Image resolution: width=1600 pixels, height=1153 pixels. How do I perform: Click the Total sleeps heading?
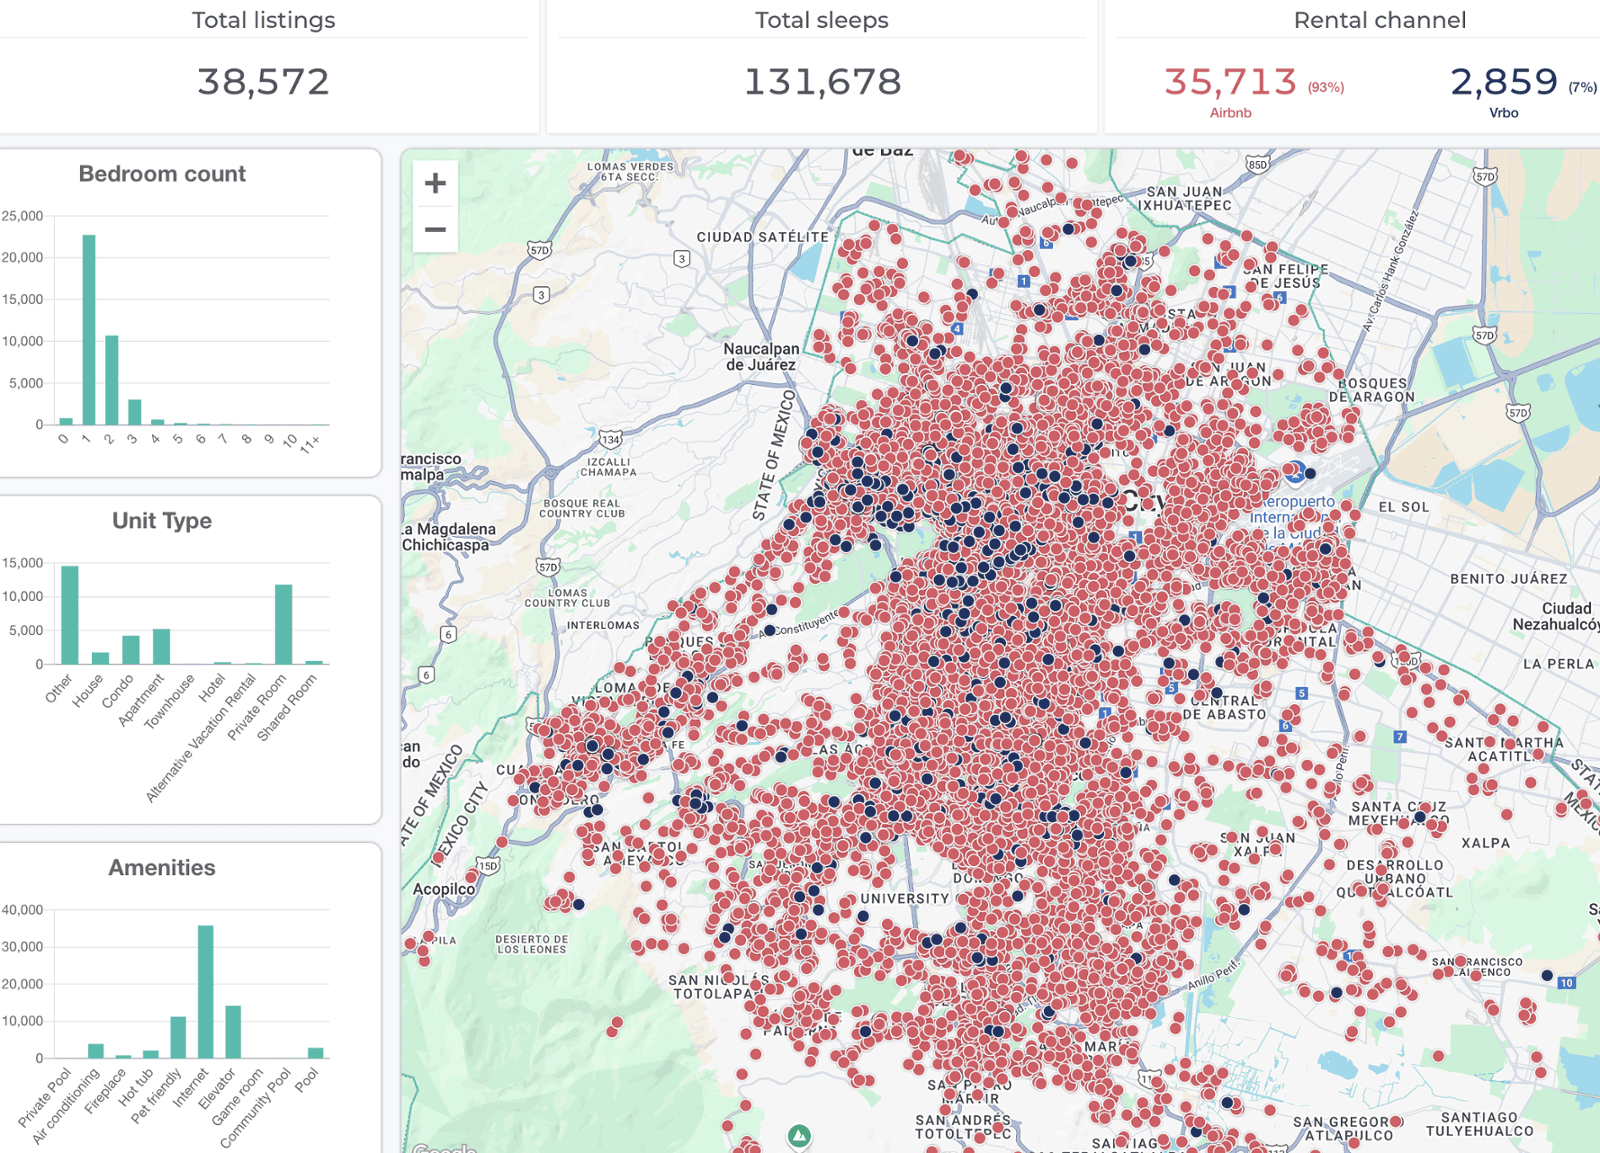coord(822,20)
